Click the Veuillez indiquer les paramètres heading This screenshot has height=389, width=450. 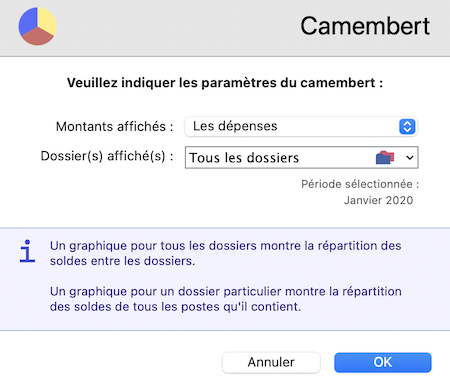pyautogui.click(x=225, y=83)
